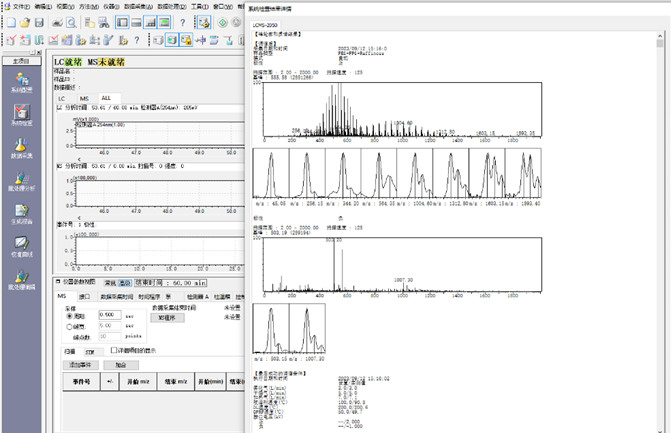Click the system check toolbar icon with checkmark
Viewport: 671px width, 433px height.
(11, 40)
